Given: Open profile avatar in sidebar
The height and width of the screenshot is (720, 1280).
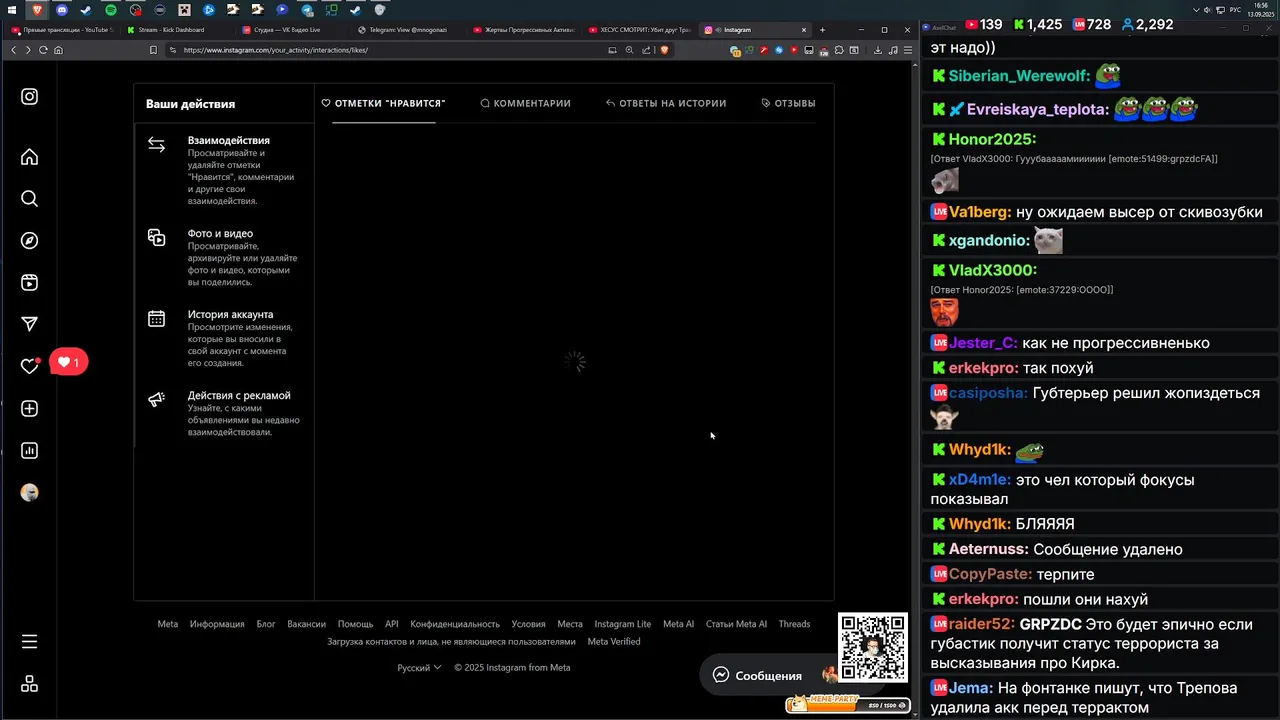Looking at the screenshot, I should coord(30,493).
